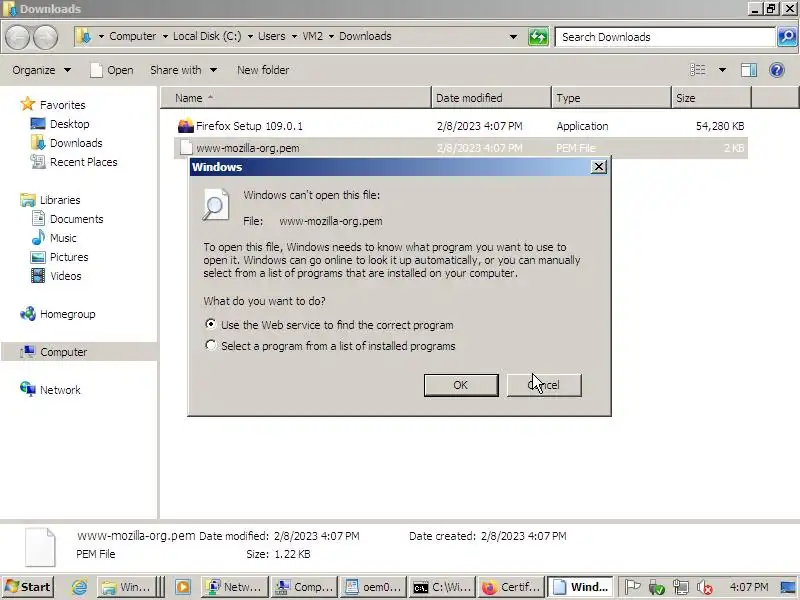Click the volume tray icon

pyautogui.click(x=705, y=587)
